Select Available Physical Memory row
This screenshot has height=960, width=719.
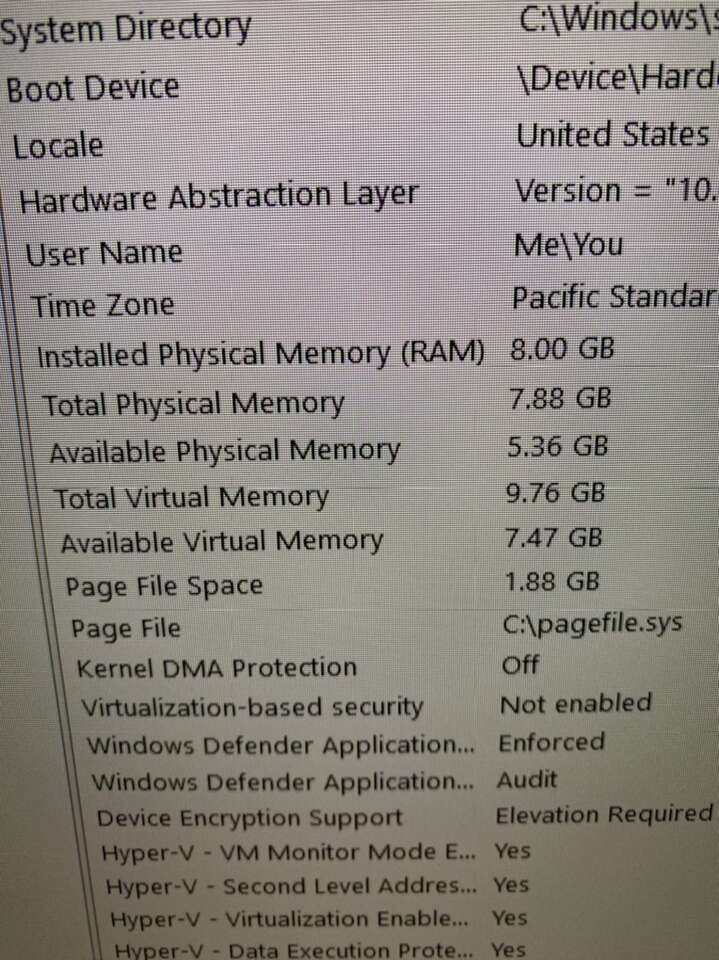224,451
